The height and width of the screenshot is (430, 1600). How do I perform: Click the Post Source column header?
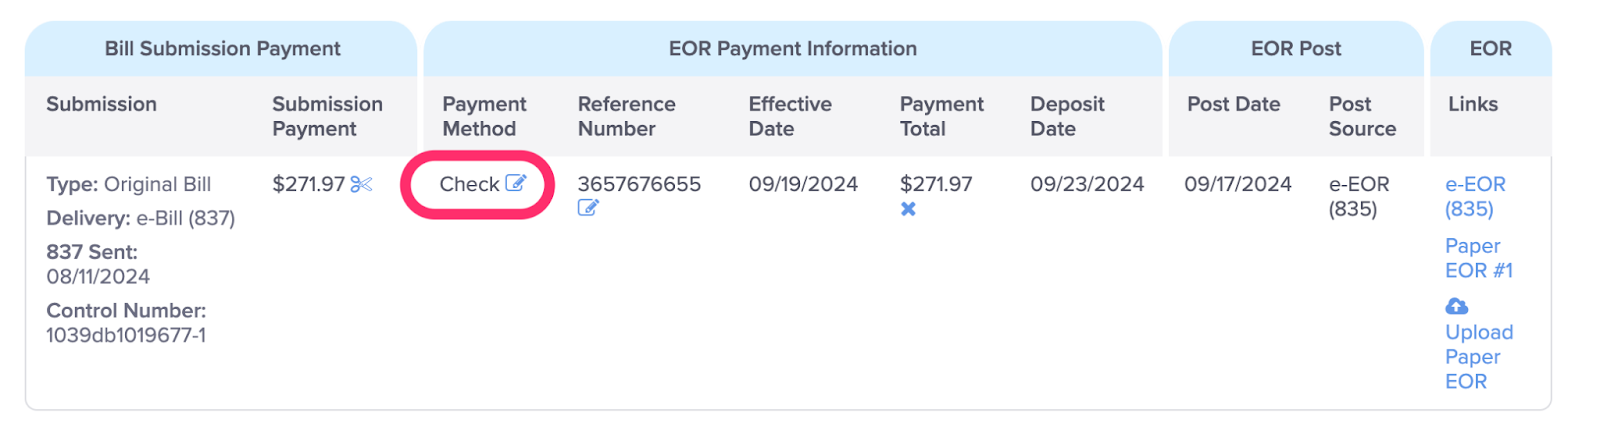point(1362,116)
